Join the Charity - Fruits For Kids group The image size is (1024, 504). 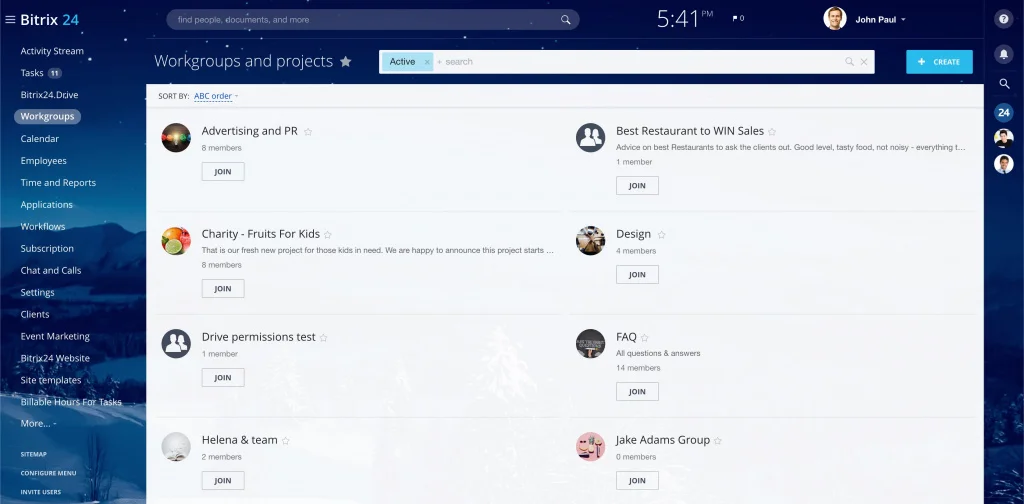(x=222, y=289)
